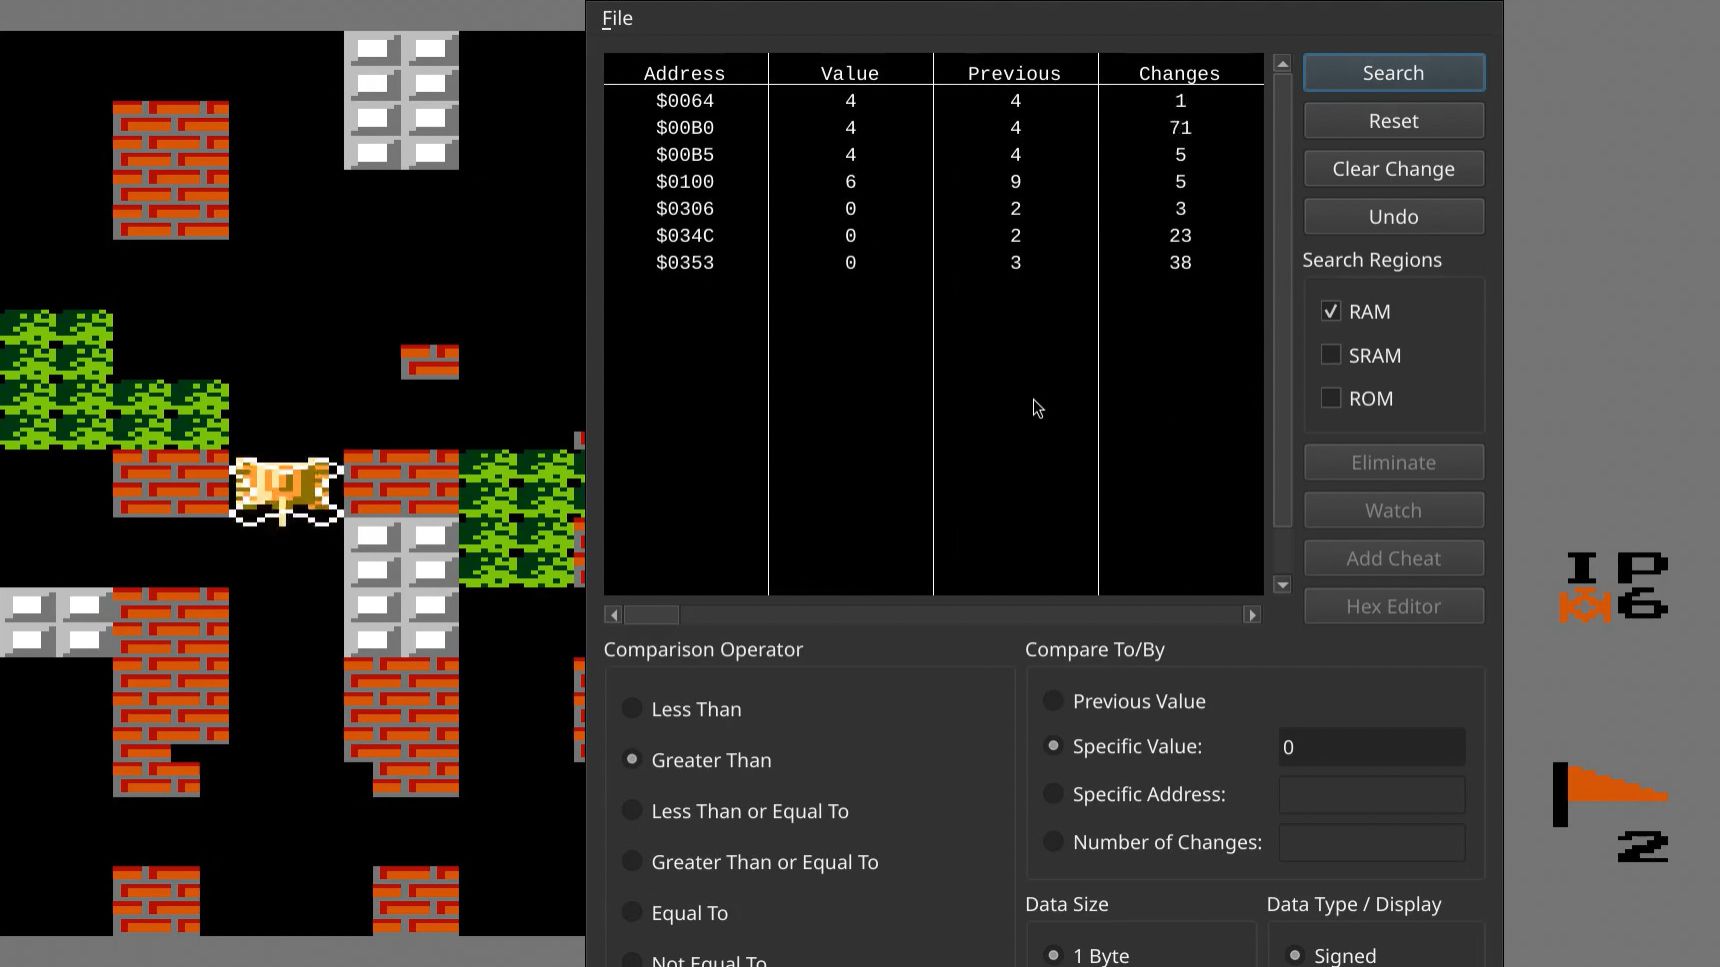The height and width of the screenshot is (967, 1720).
Task: Select the Equal To operator
Action: coord(632,913)
